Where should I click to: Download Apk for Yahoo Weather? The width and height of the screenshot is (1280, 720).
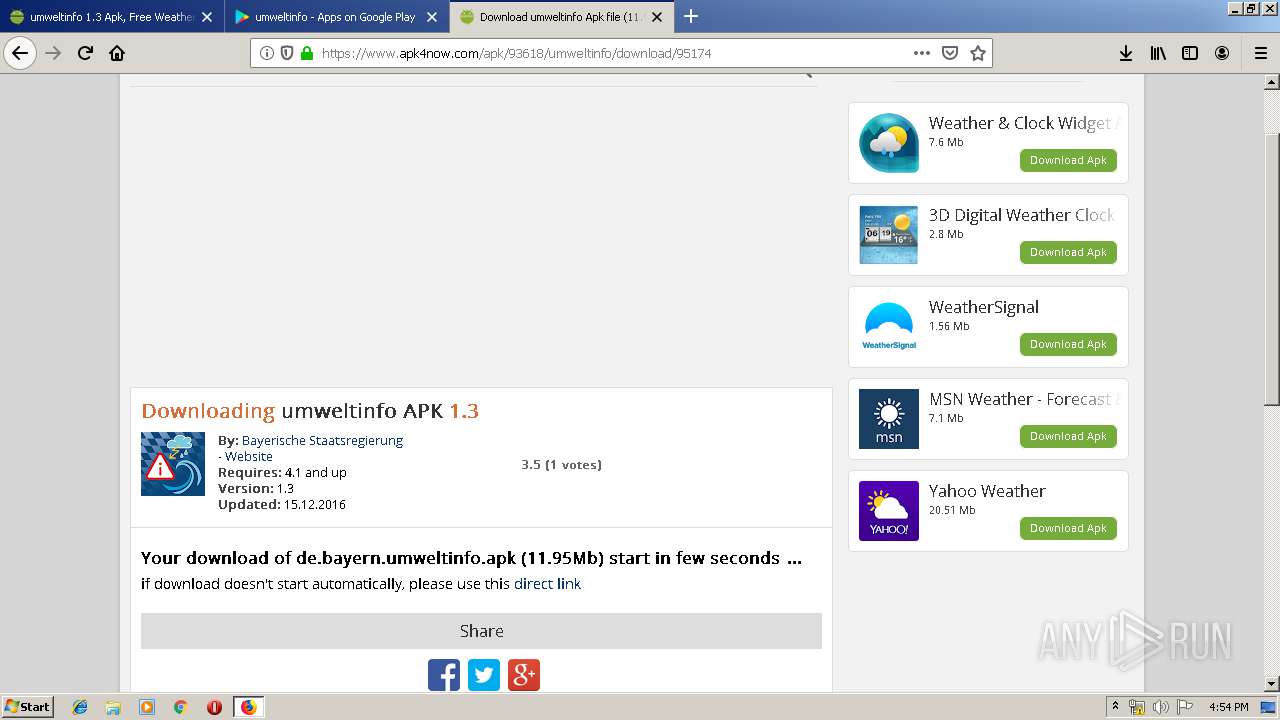coord(1068,528)
